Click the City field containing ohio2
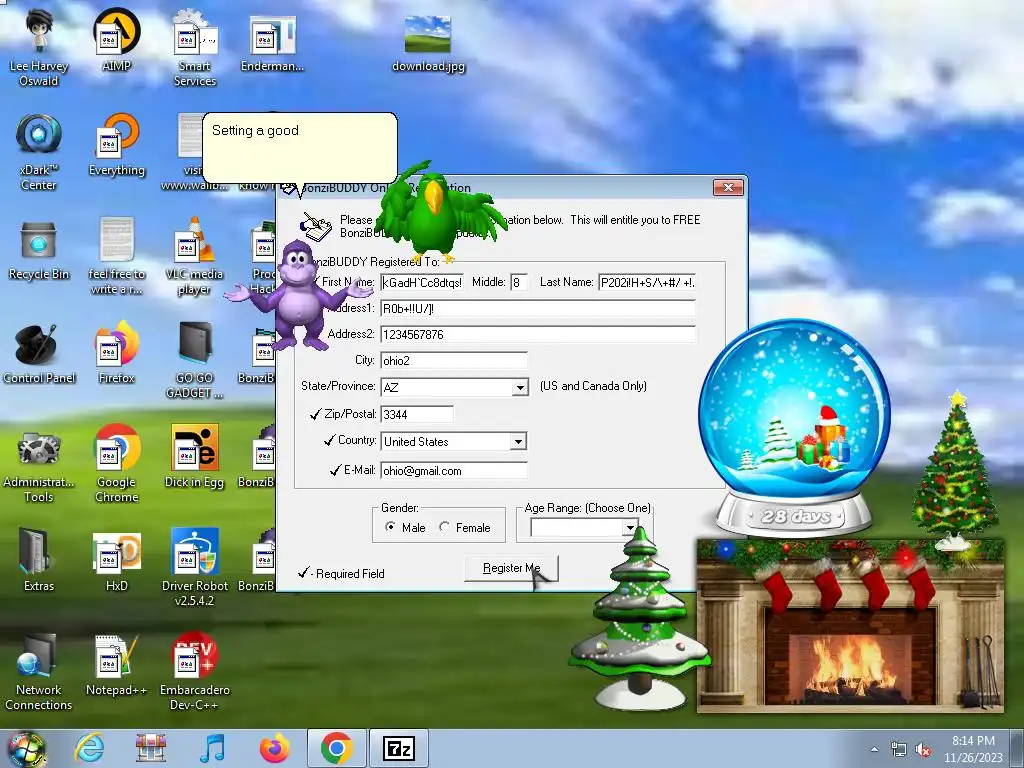Image resolution: width=1024 pixels, height=768 pixels. [454, 360]
